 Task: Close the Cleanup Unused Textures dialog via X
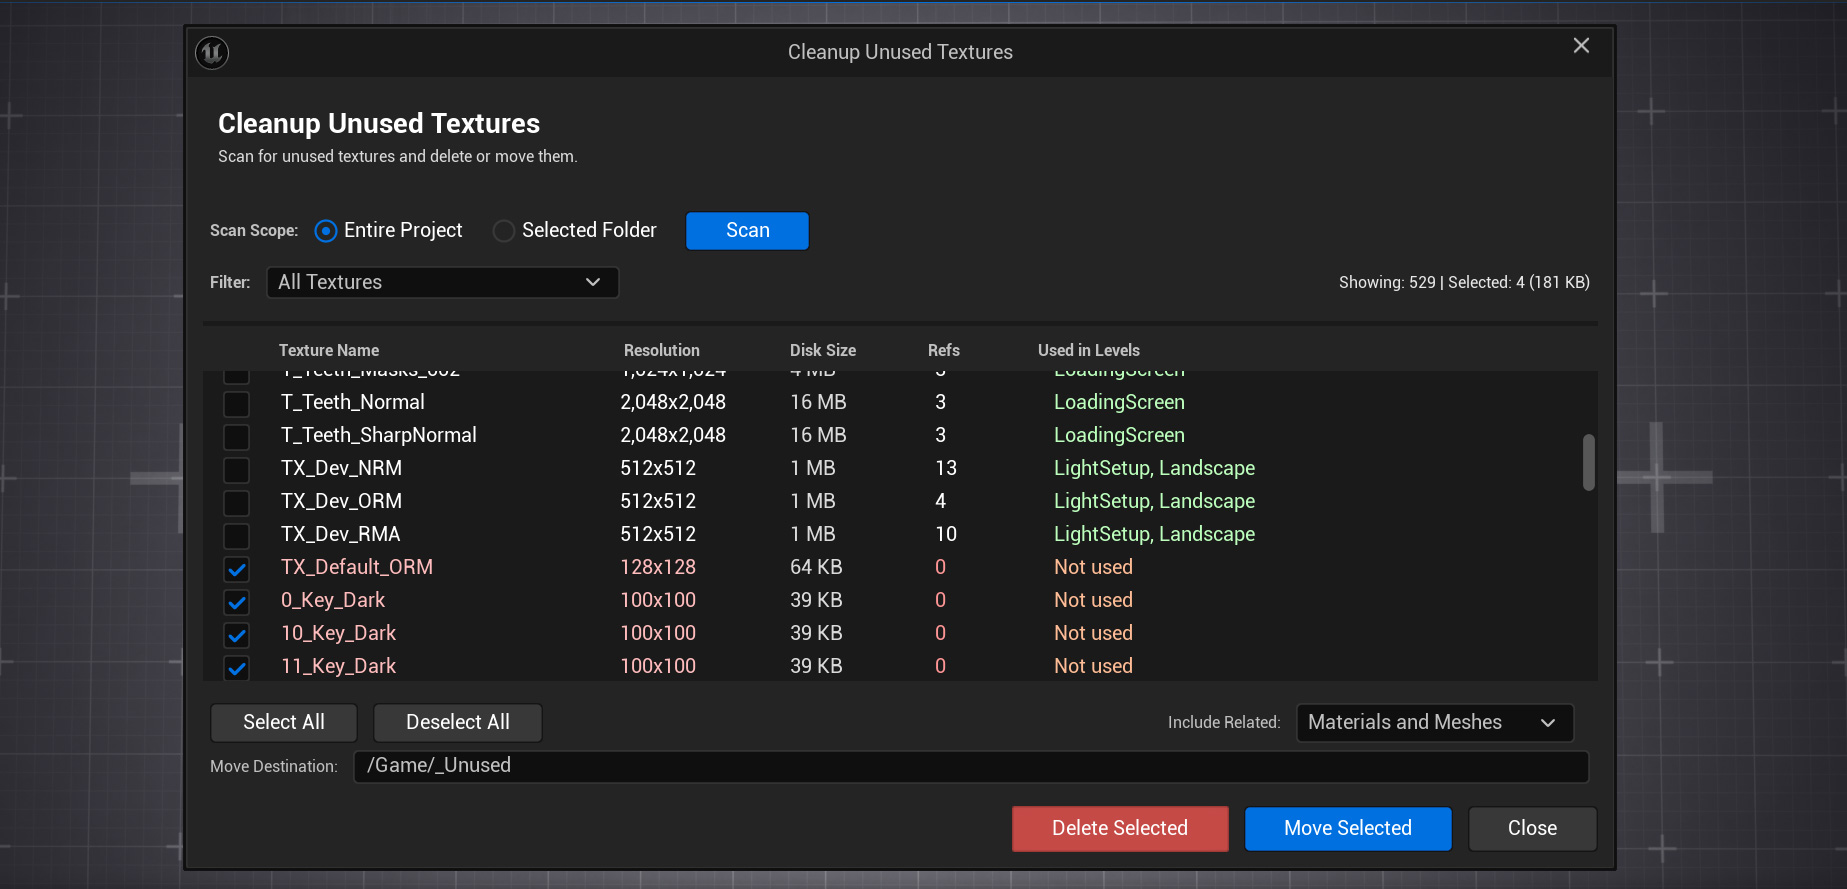[1581, 46]
